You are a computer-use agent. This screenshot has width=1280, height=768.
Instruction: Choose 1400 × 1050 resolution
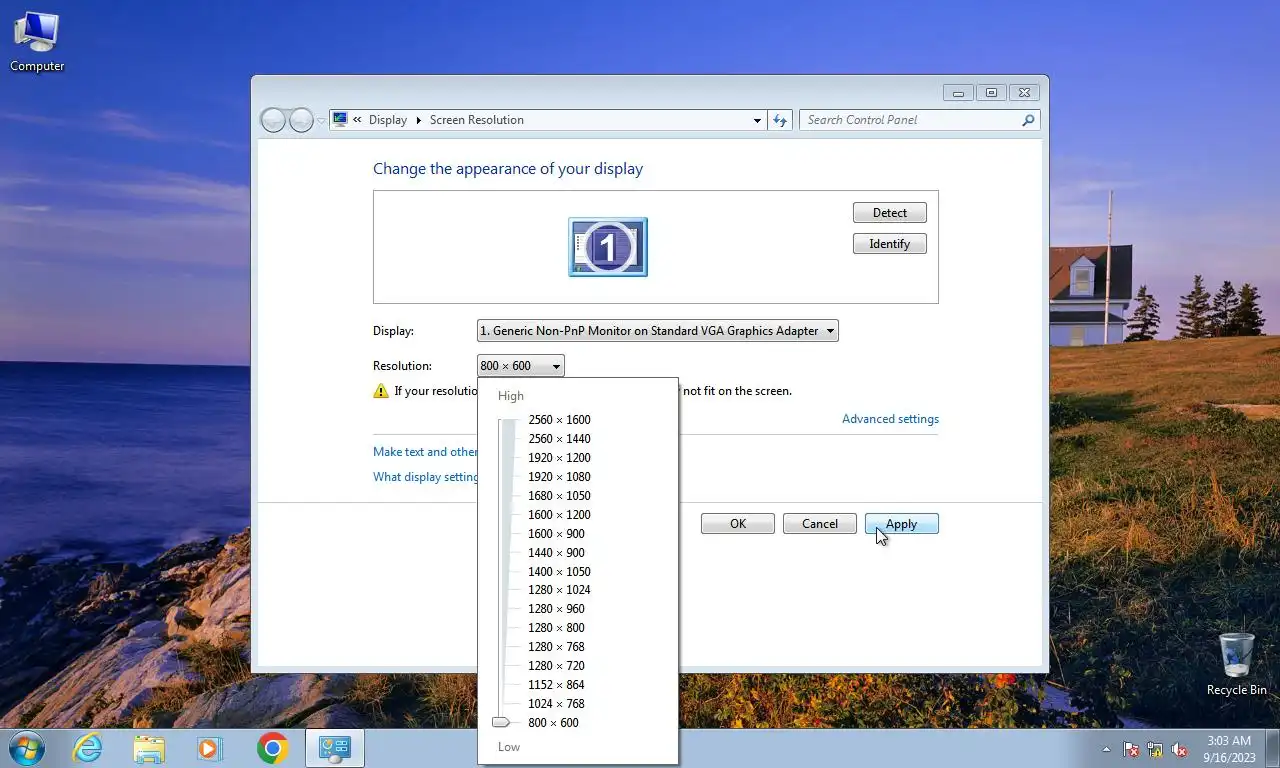[x=559, y=572]
